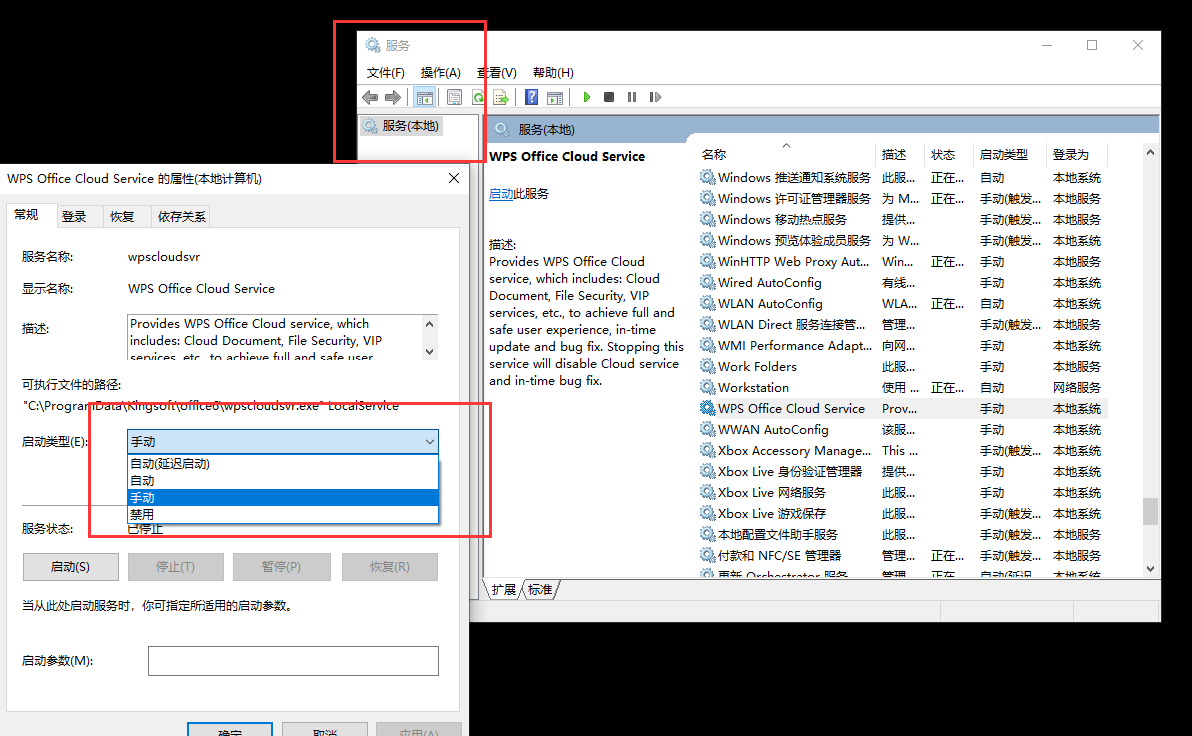
Task: Sort services by 状态 column header
Action: 948,154
